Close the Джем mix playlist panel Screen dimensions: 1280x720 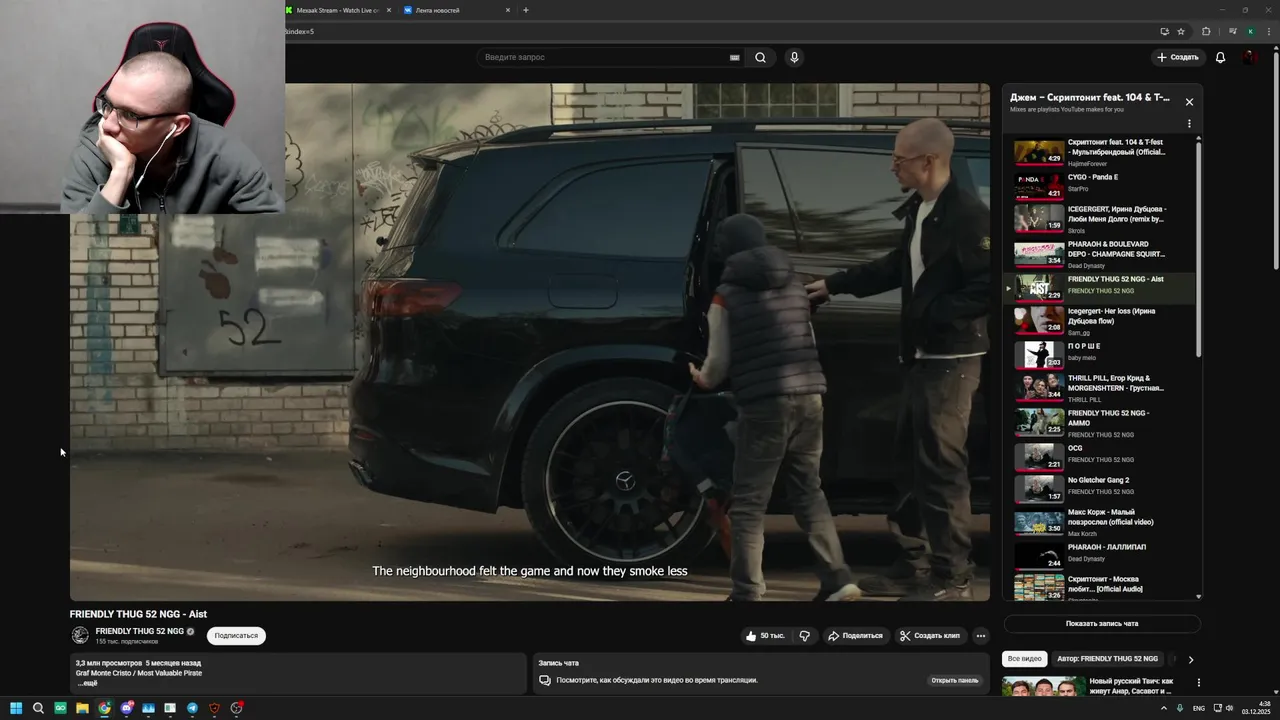tap(1189, 102)
